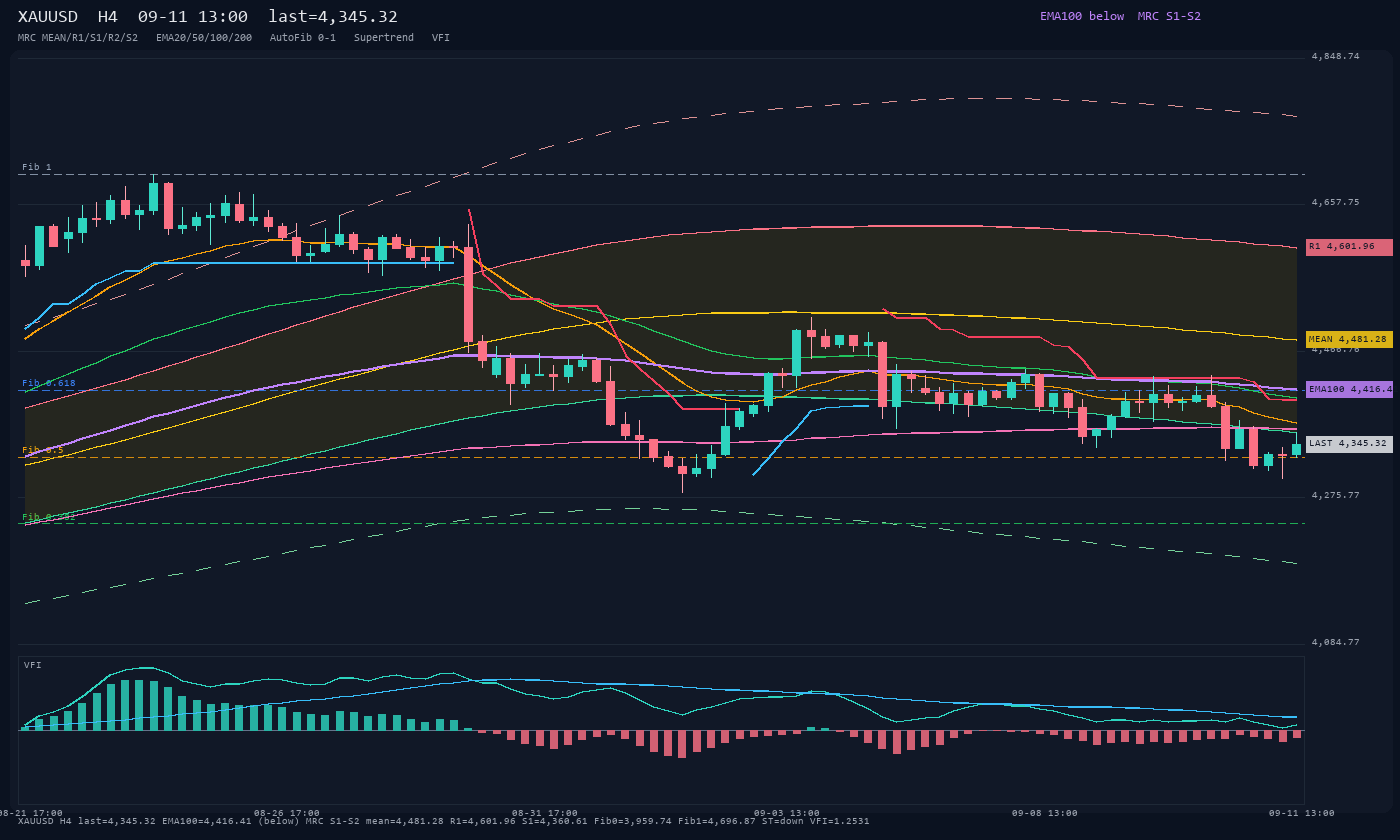Screen dimensions: 1400x840
Task: Click the "EMA20/50/100/200" indicator label
Action: 204,38
